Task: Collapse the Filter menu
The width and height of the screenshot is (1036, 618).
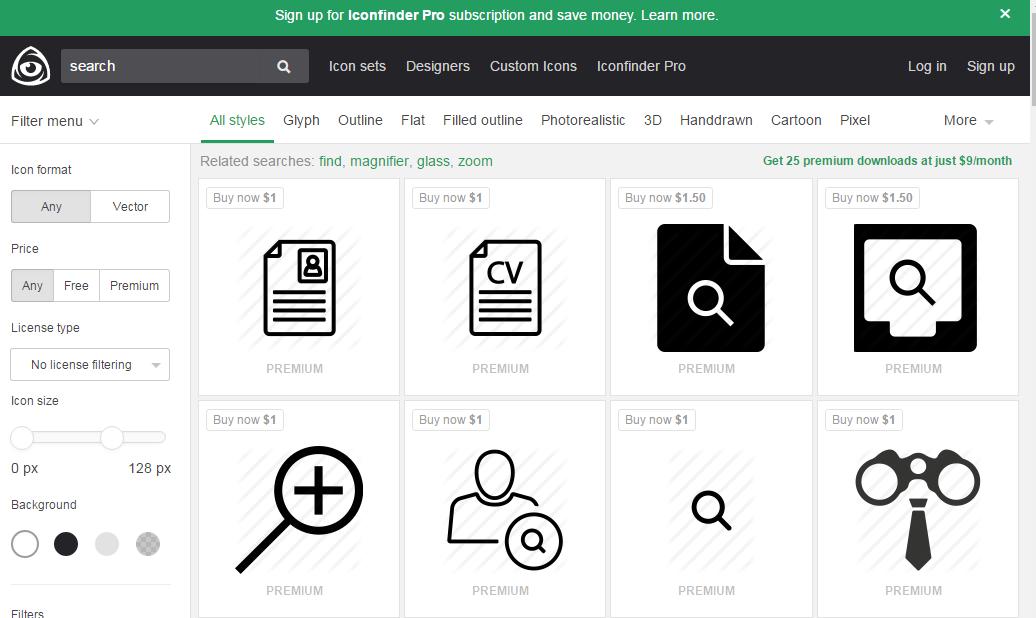Action: (55, 121)
